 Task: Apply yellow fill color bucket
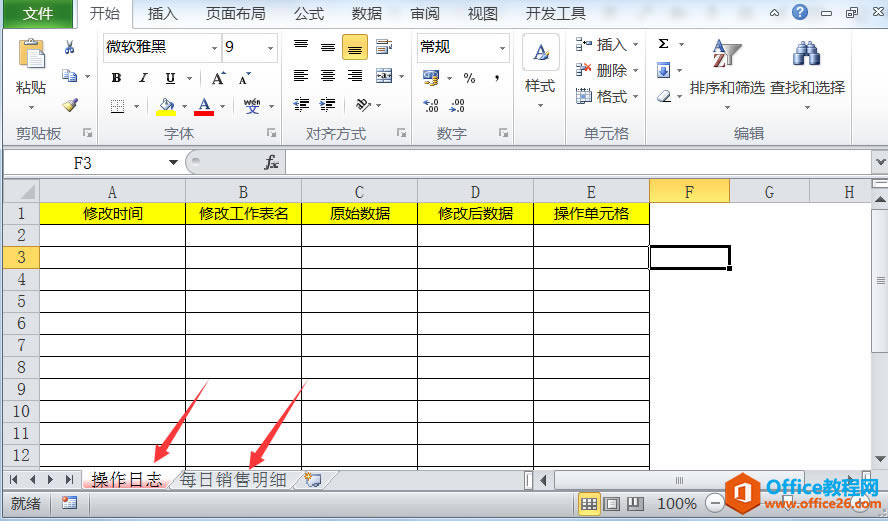click(166, 106)
